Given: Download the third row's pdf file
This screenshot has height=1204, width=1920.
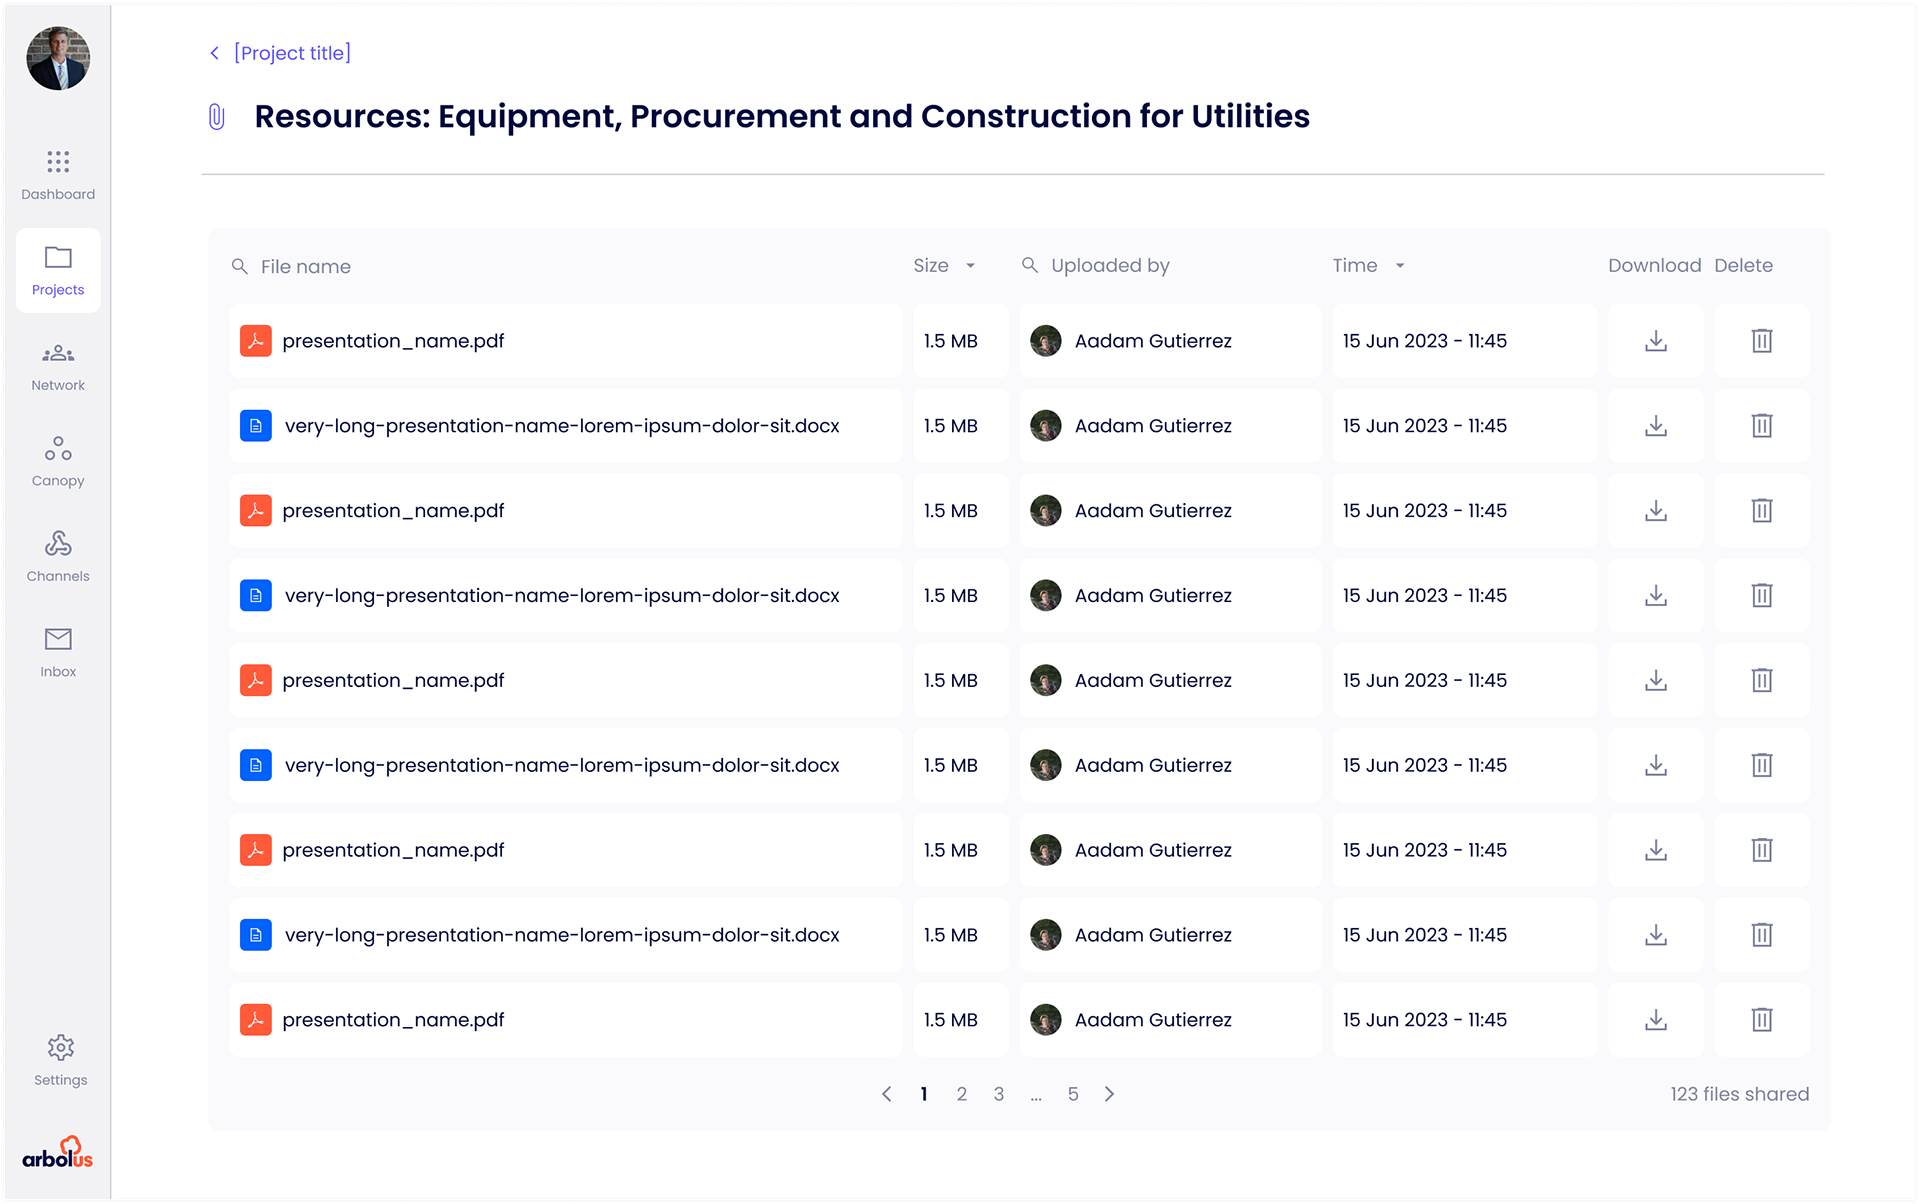Looking at the screenshot, I should click(x=1656, y=511).
